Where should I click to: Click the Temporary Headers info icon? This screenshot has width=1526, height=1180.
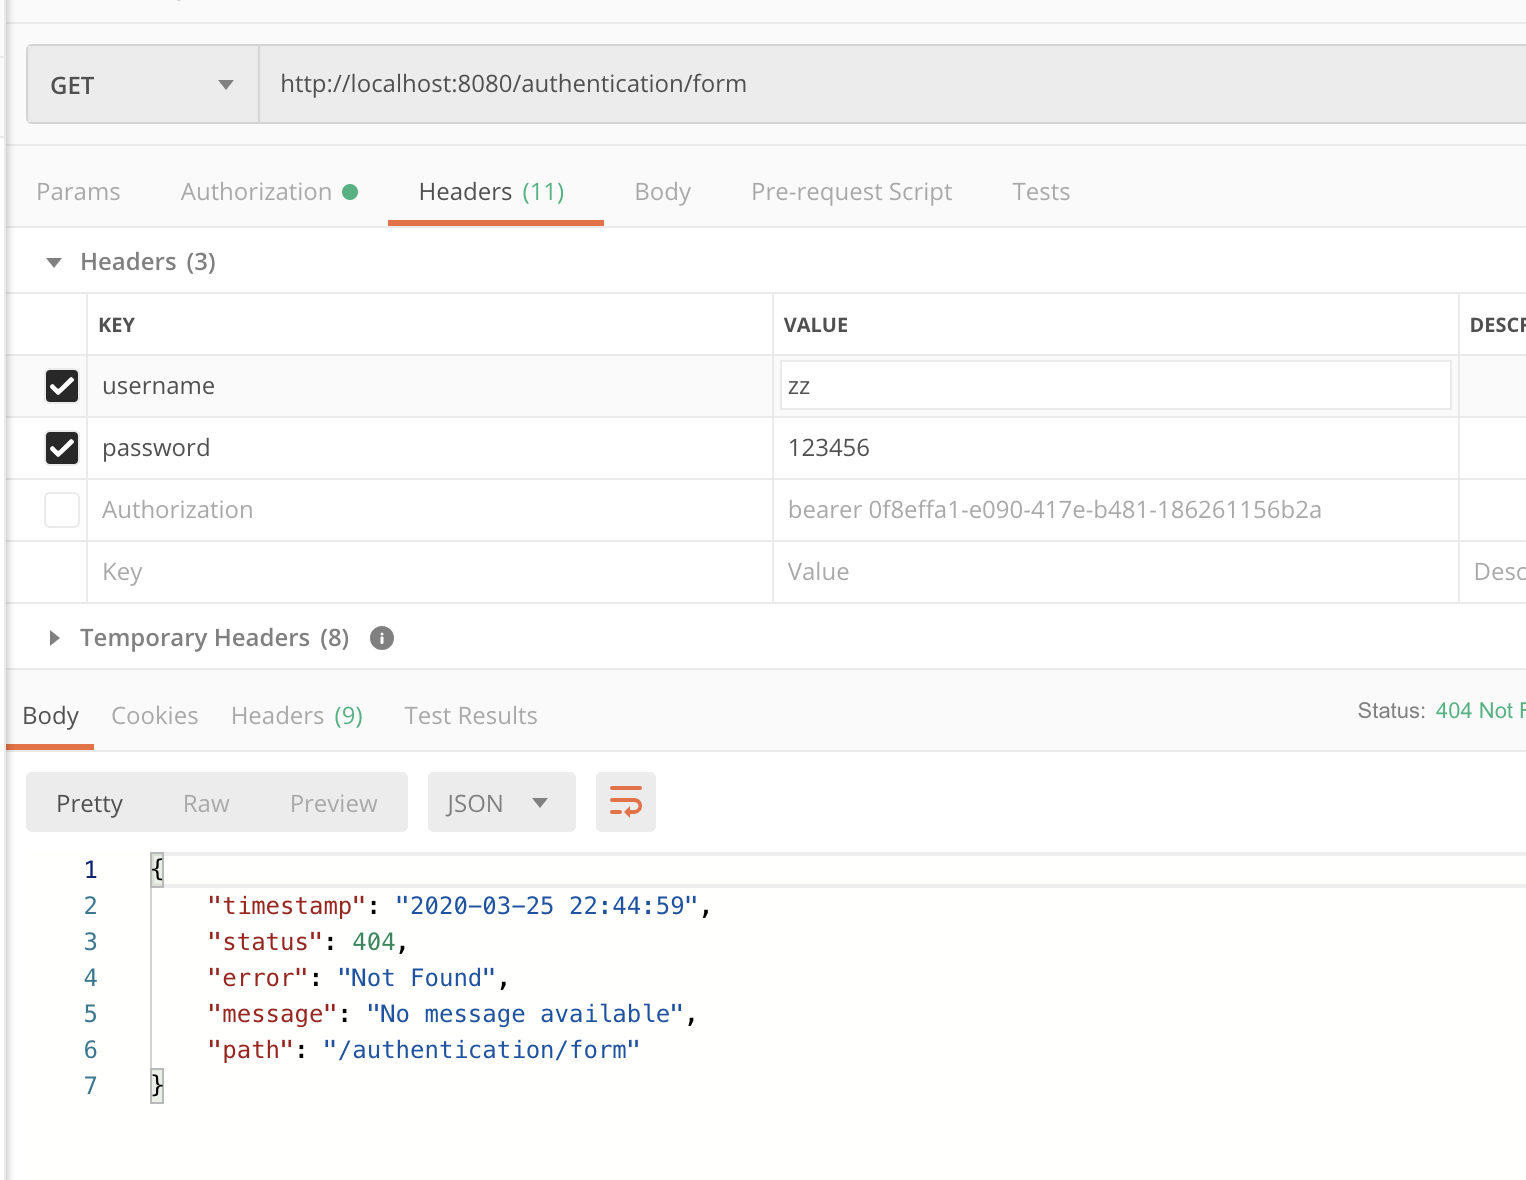(x=382, y=638)
